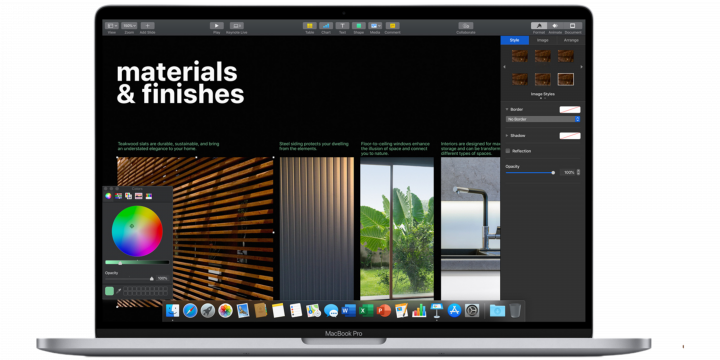Open Safari from the Dock
The height and width of the screenshot is (360, 720).
(x=190, y=311)
